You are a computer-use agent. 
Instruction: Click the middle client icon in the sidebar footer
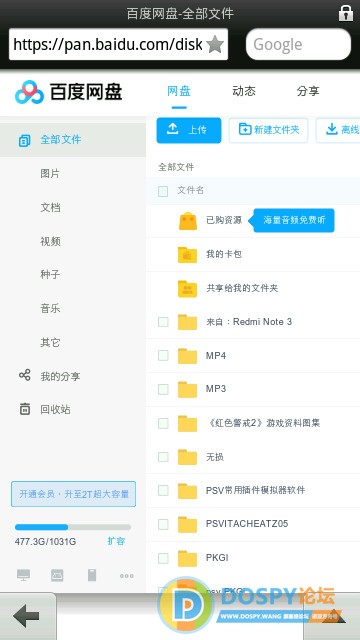point(57,575)
